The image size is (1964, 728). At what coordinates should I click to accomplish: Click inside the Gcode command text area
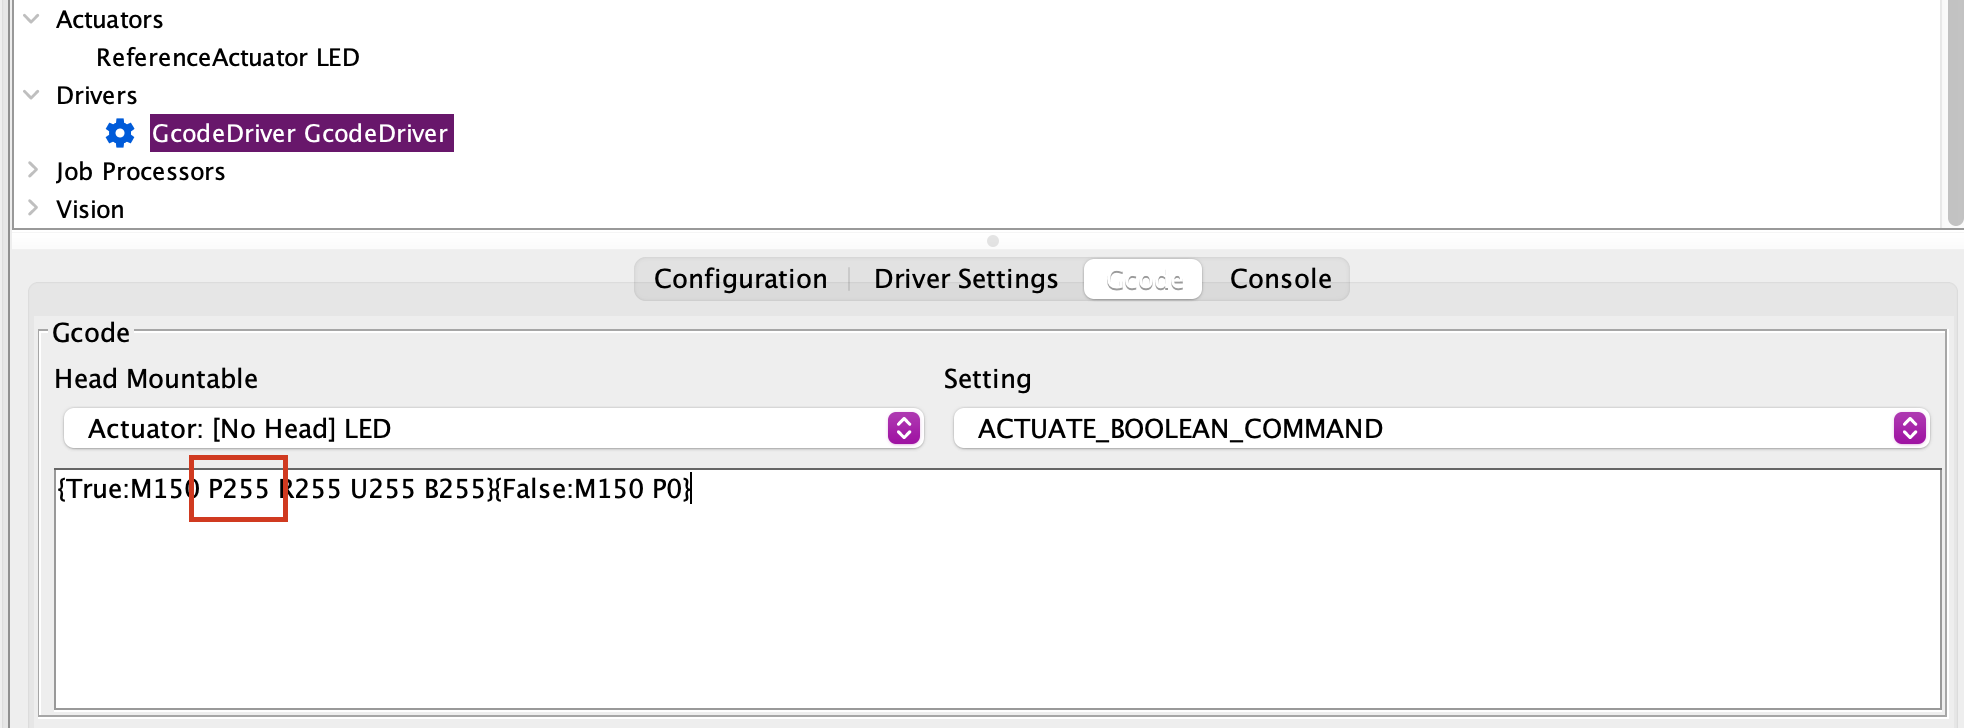(996, 600)
